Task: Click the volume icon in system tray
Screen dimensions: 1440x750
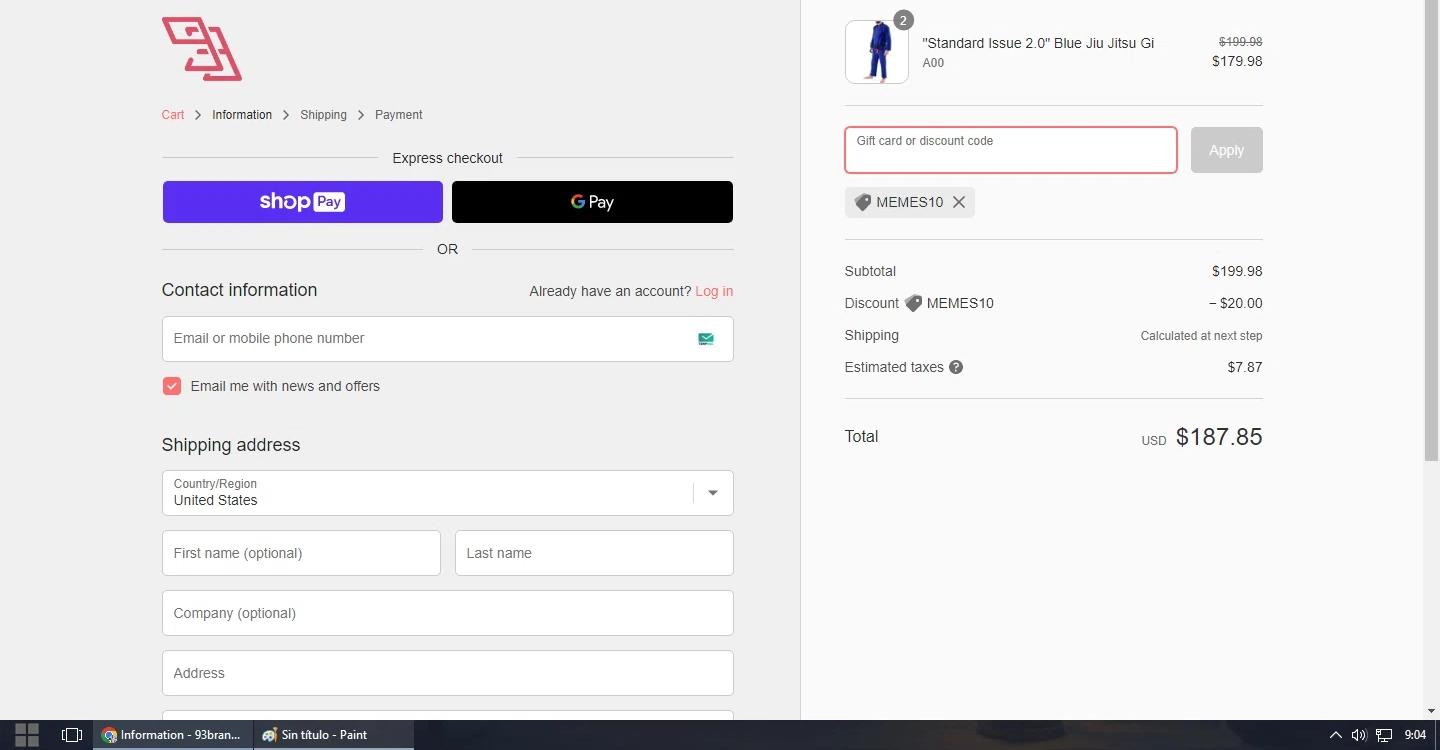Action: coord(1358,735)
